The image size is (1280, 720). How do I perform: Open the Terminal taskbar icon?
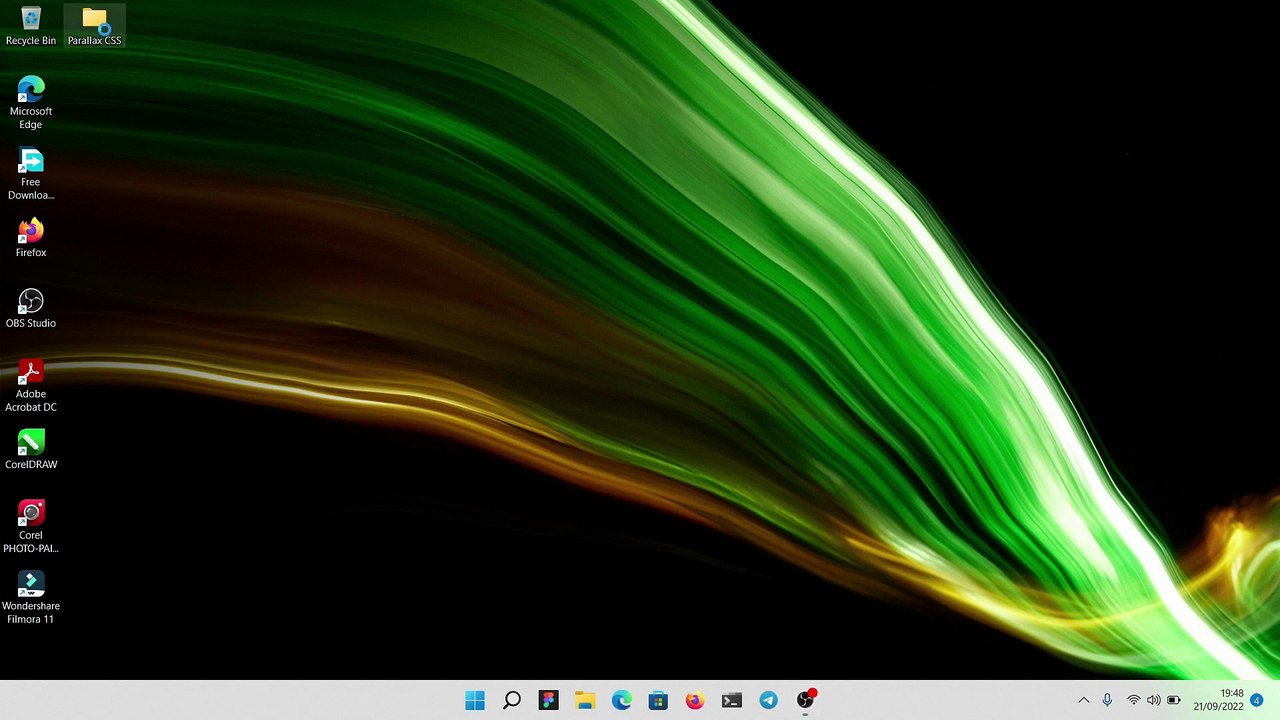(732, 700)
